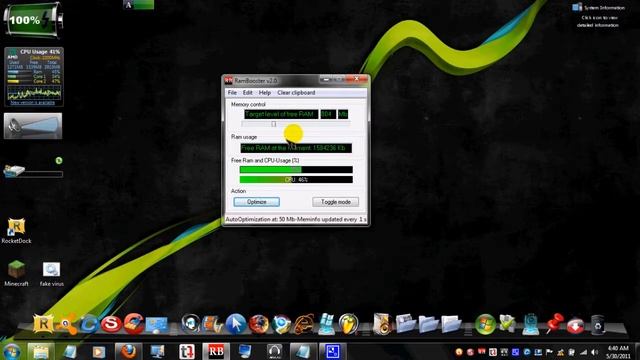Launch Firefox from the dock
This screenshot has height=360, width=640.
pos(258,324)
